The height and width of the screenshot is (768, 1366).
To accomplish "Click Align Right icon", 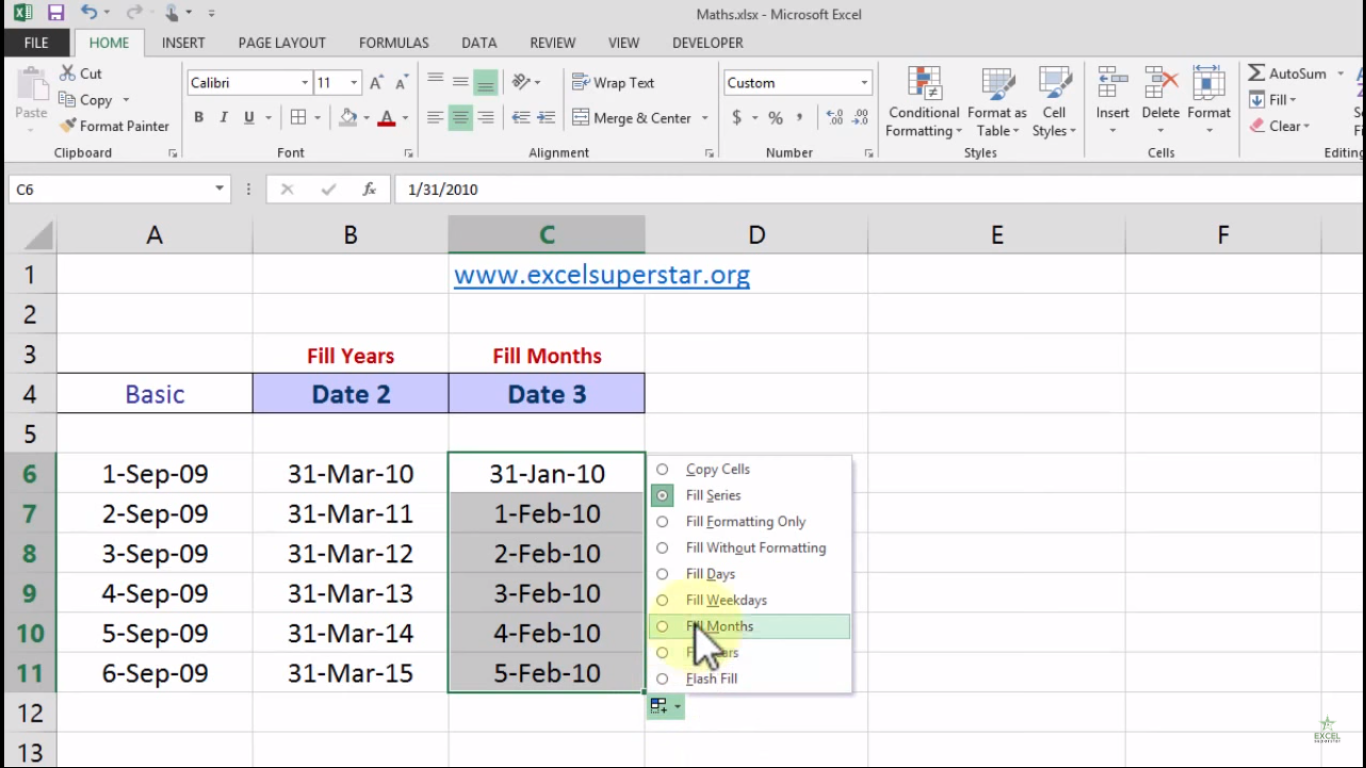I will 485,118.
